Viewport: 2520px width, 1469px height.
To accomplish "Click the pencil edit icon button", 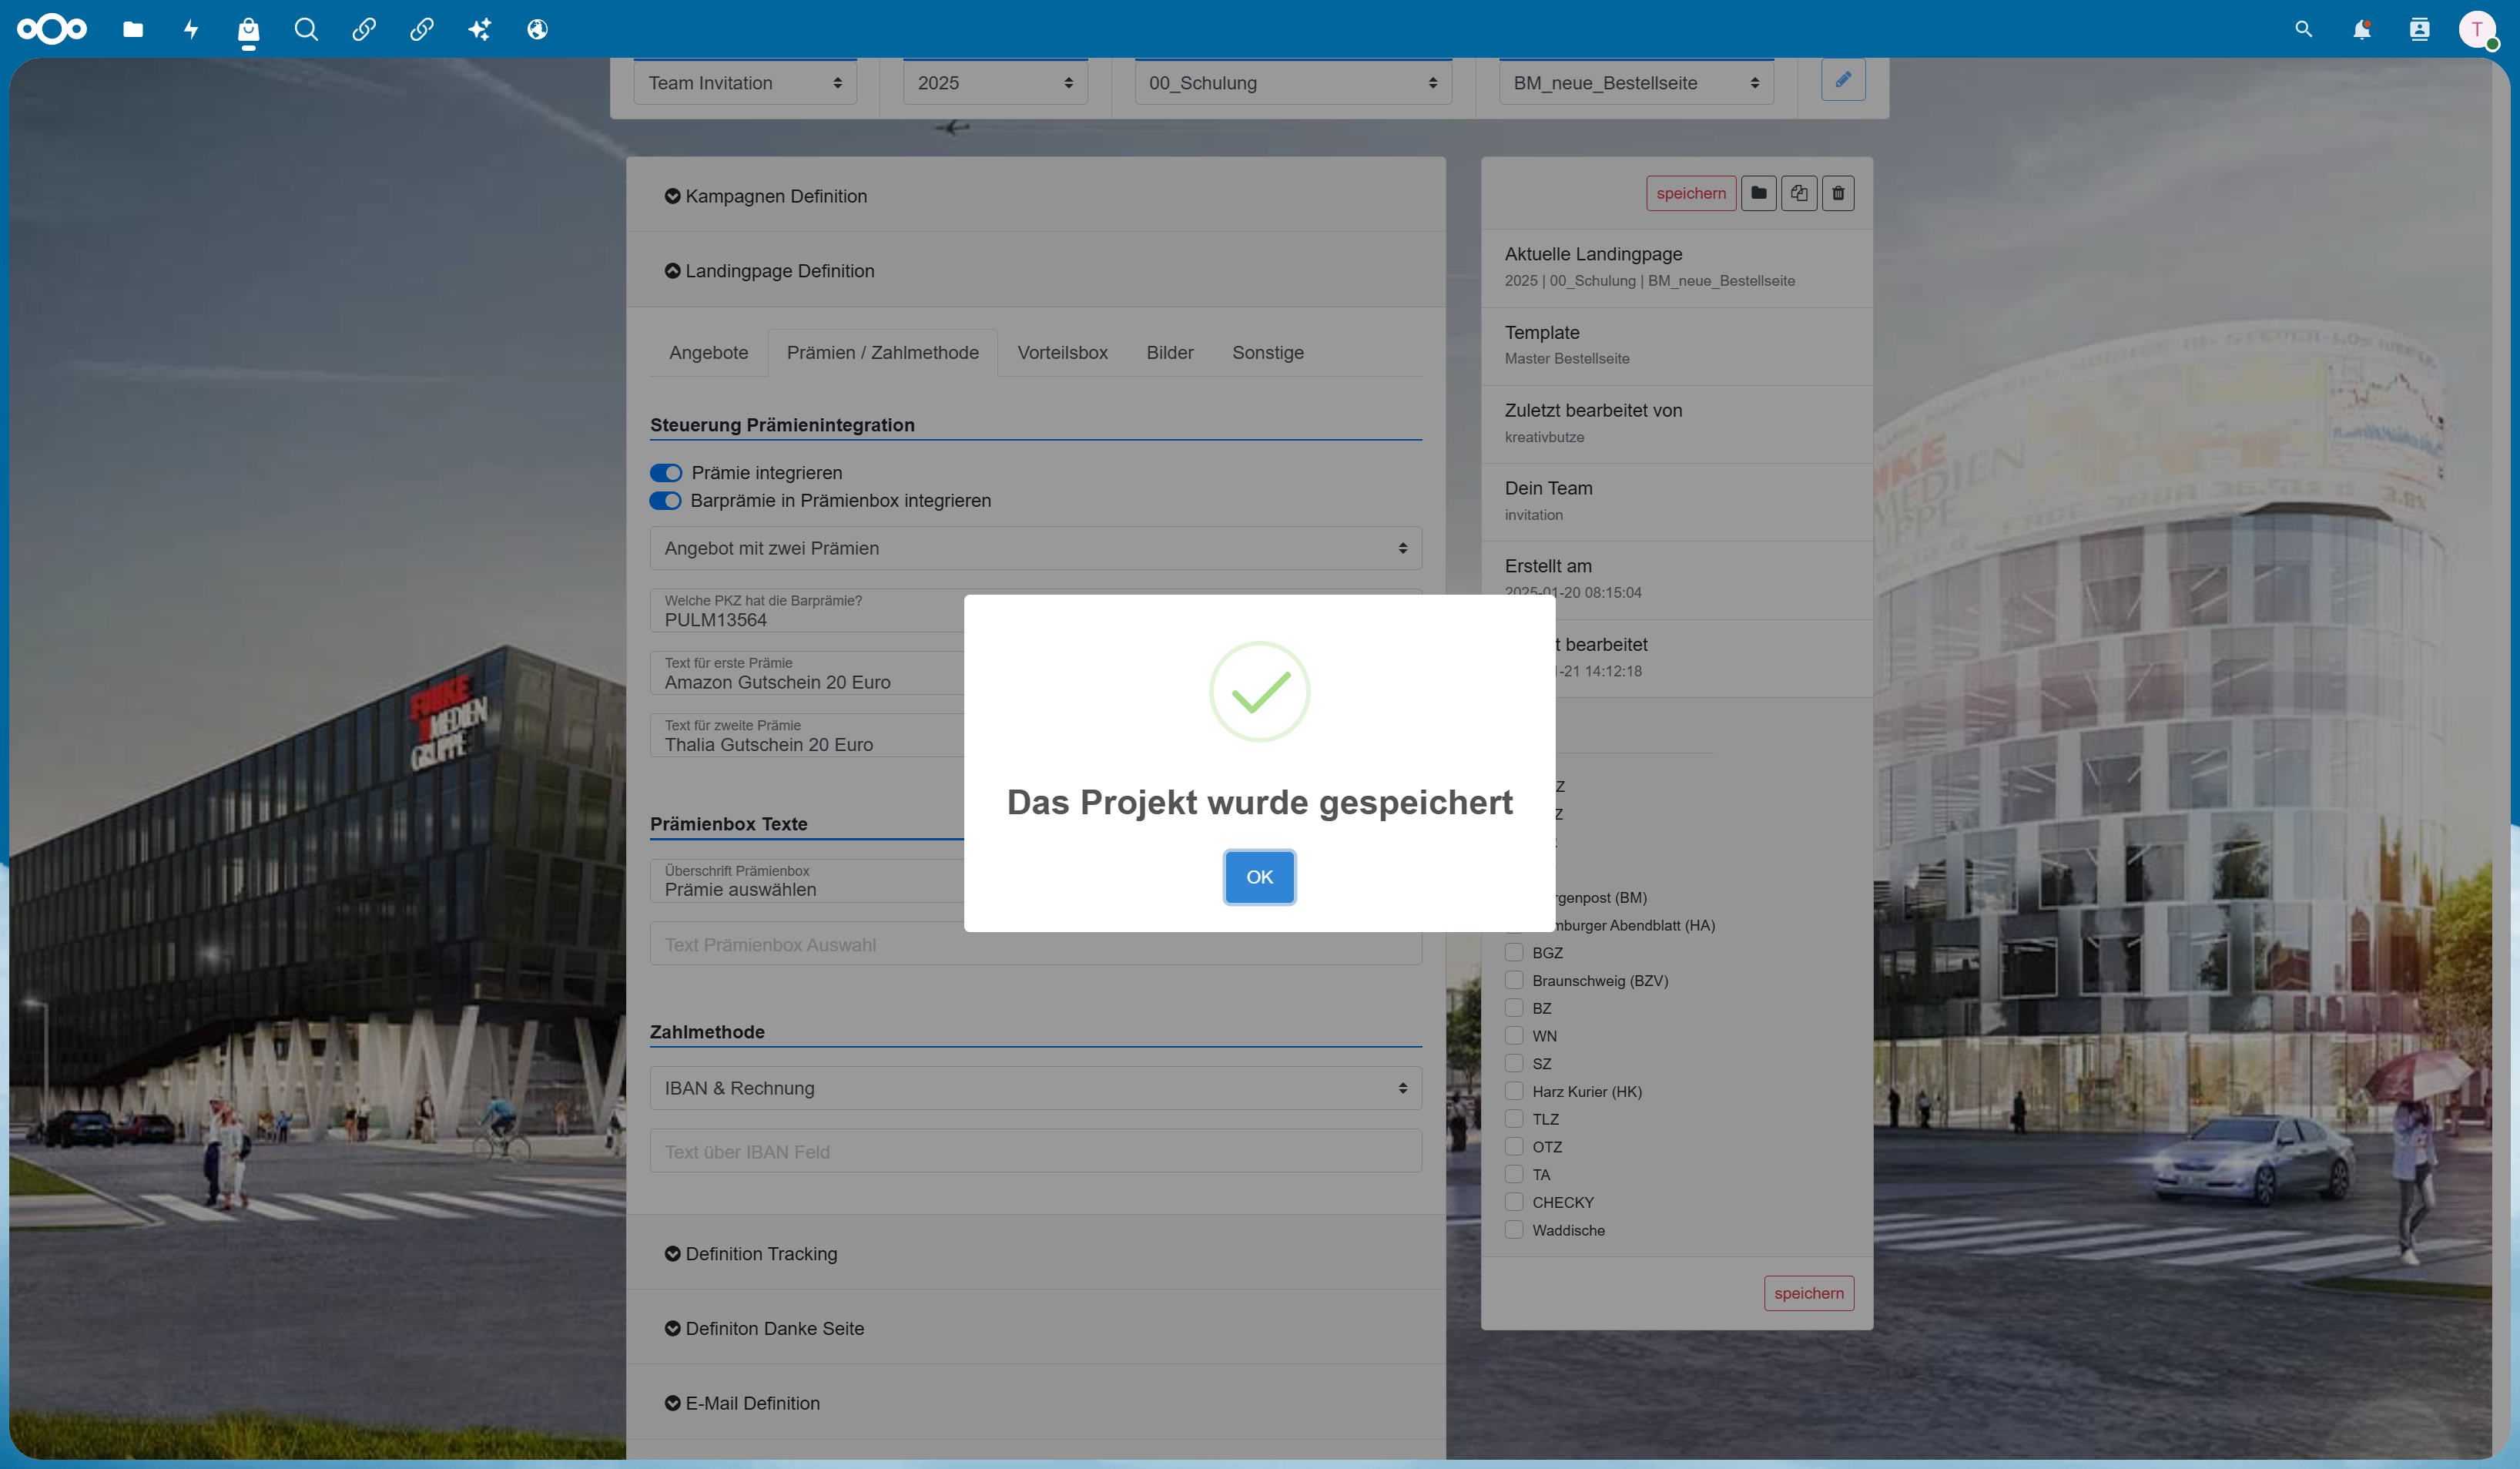I will [x=1843, y=79].
